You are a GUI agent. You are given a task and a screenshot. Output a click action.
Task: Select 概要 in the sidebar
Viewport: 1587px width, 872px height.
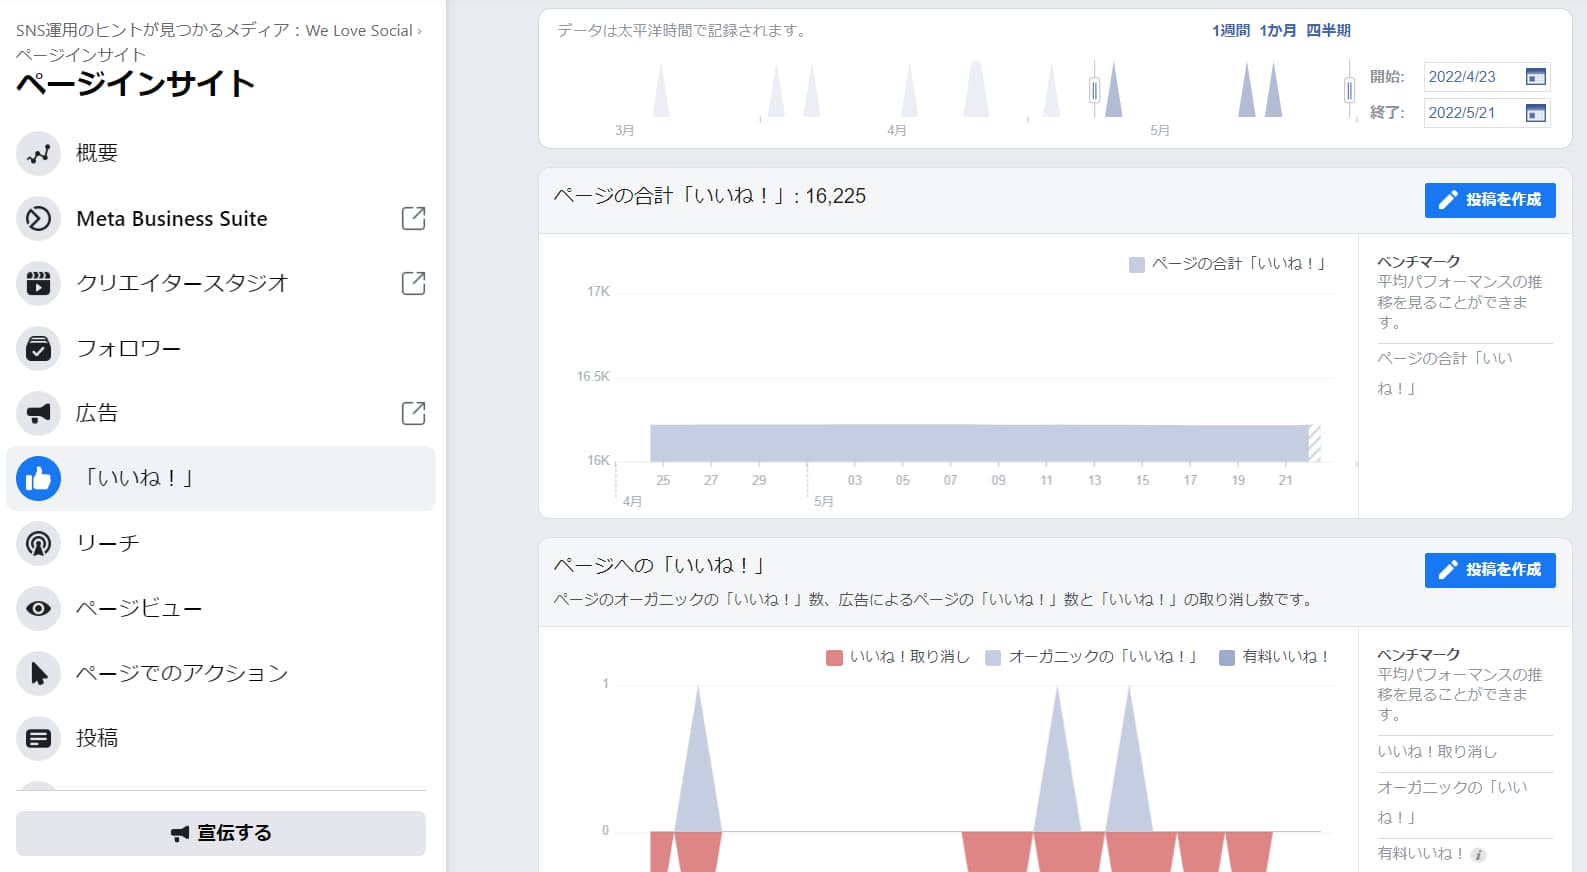(221, 154)
